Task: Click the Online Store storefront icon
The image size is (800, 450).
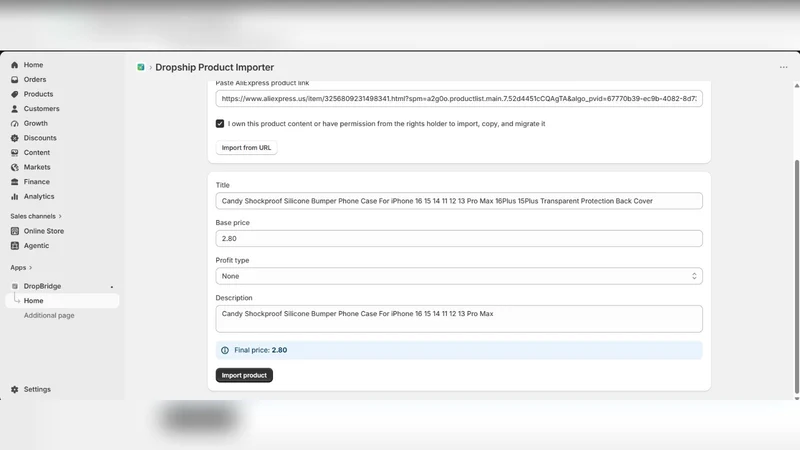Action: click(14, 231)
